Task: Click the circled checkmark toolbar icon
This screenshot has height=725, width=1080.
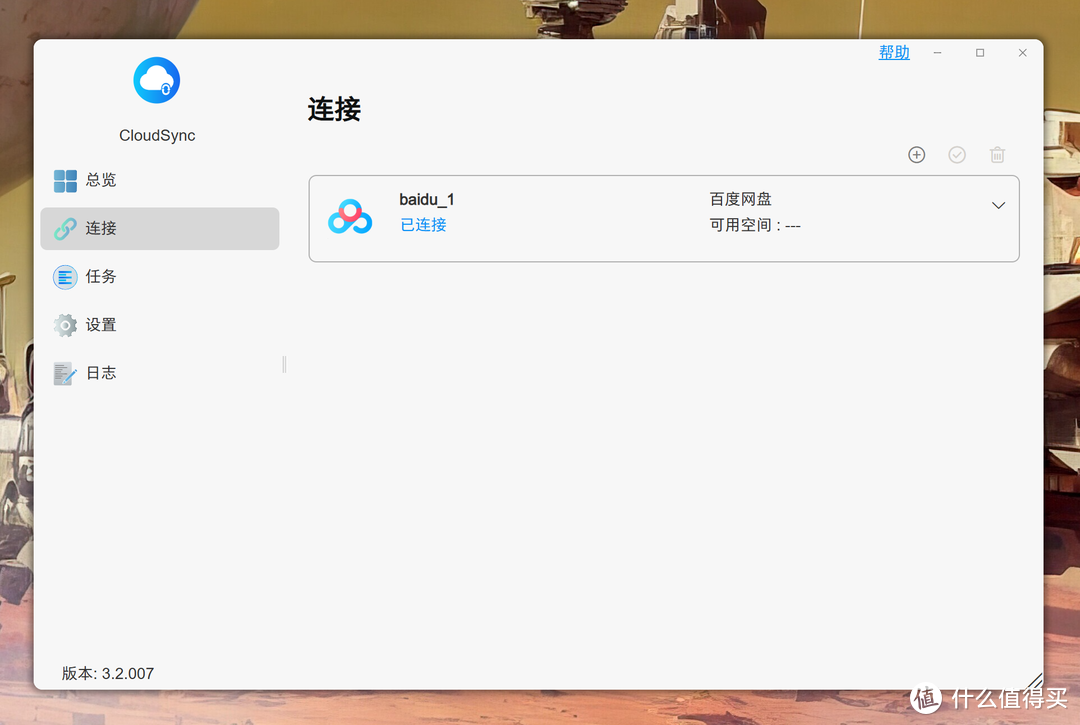Action: tap(957, 155)
